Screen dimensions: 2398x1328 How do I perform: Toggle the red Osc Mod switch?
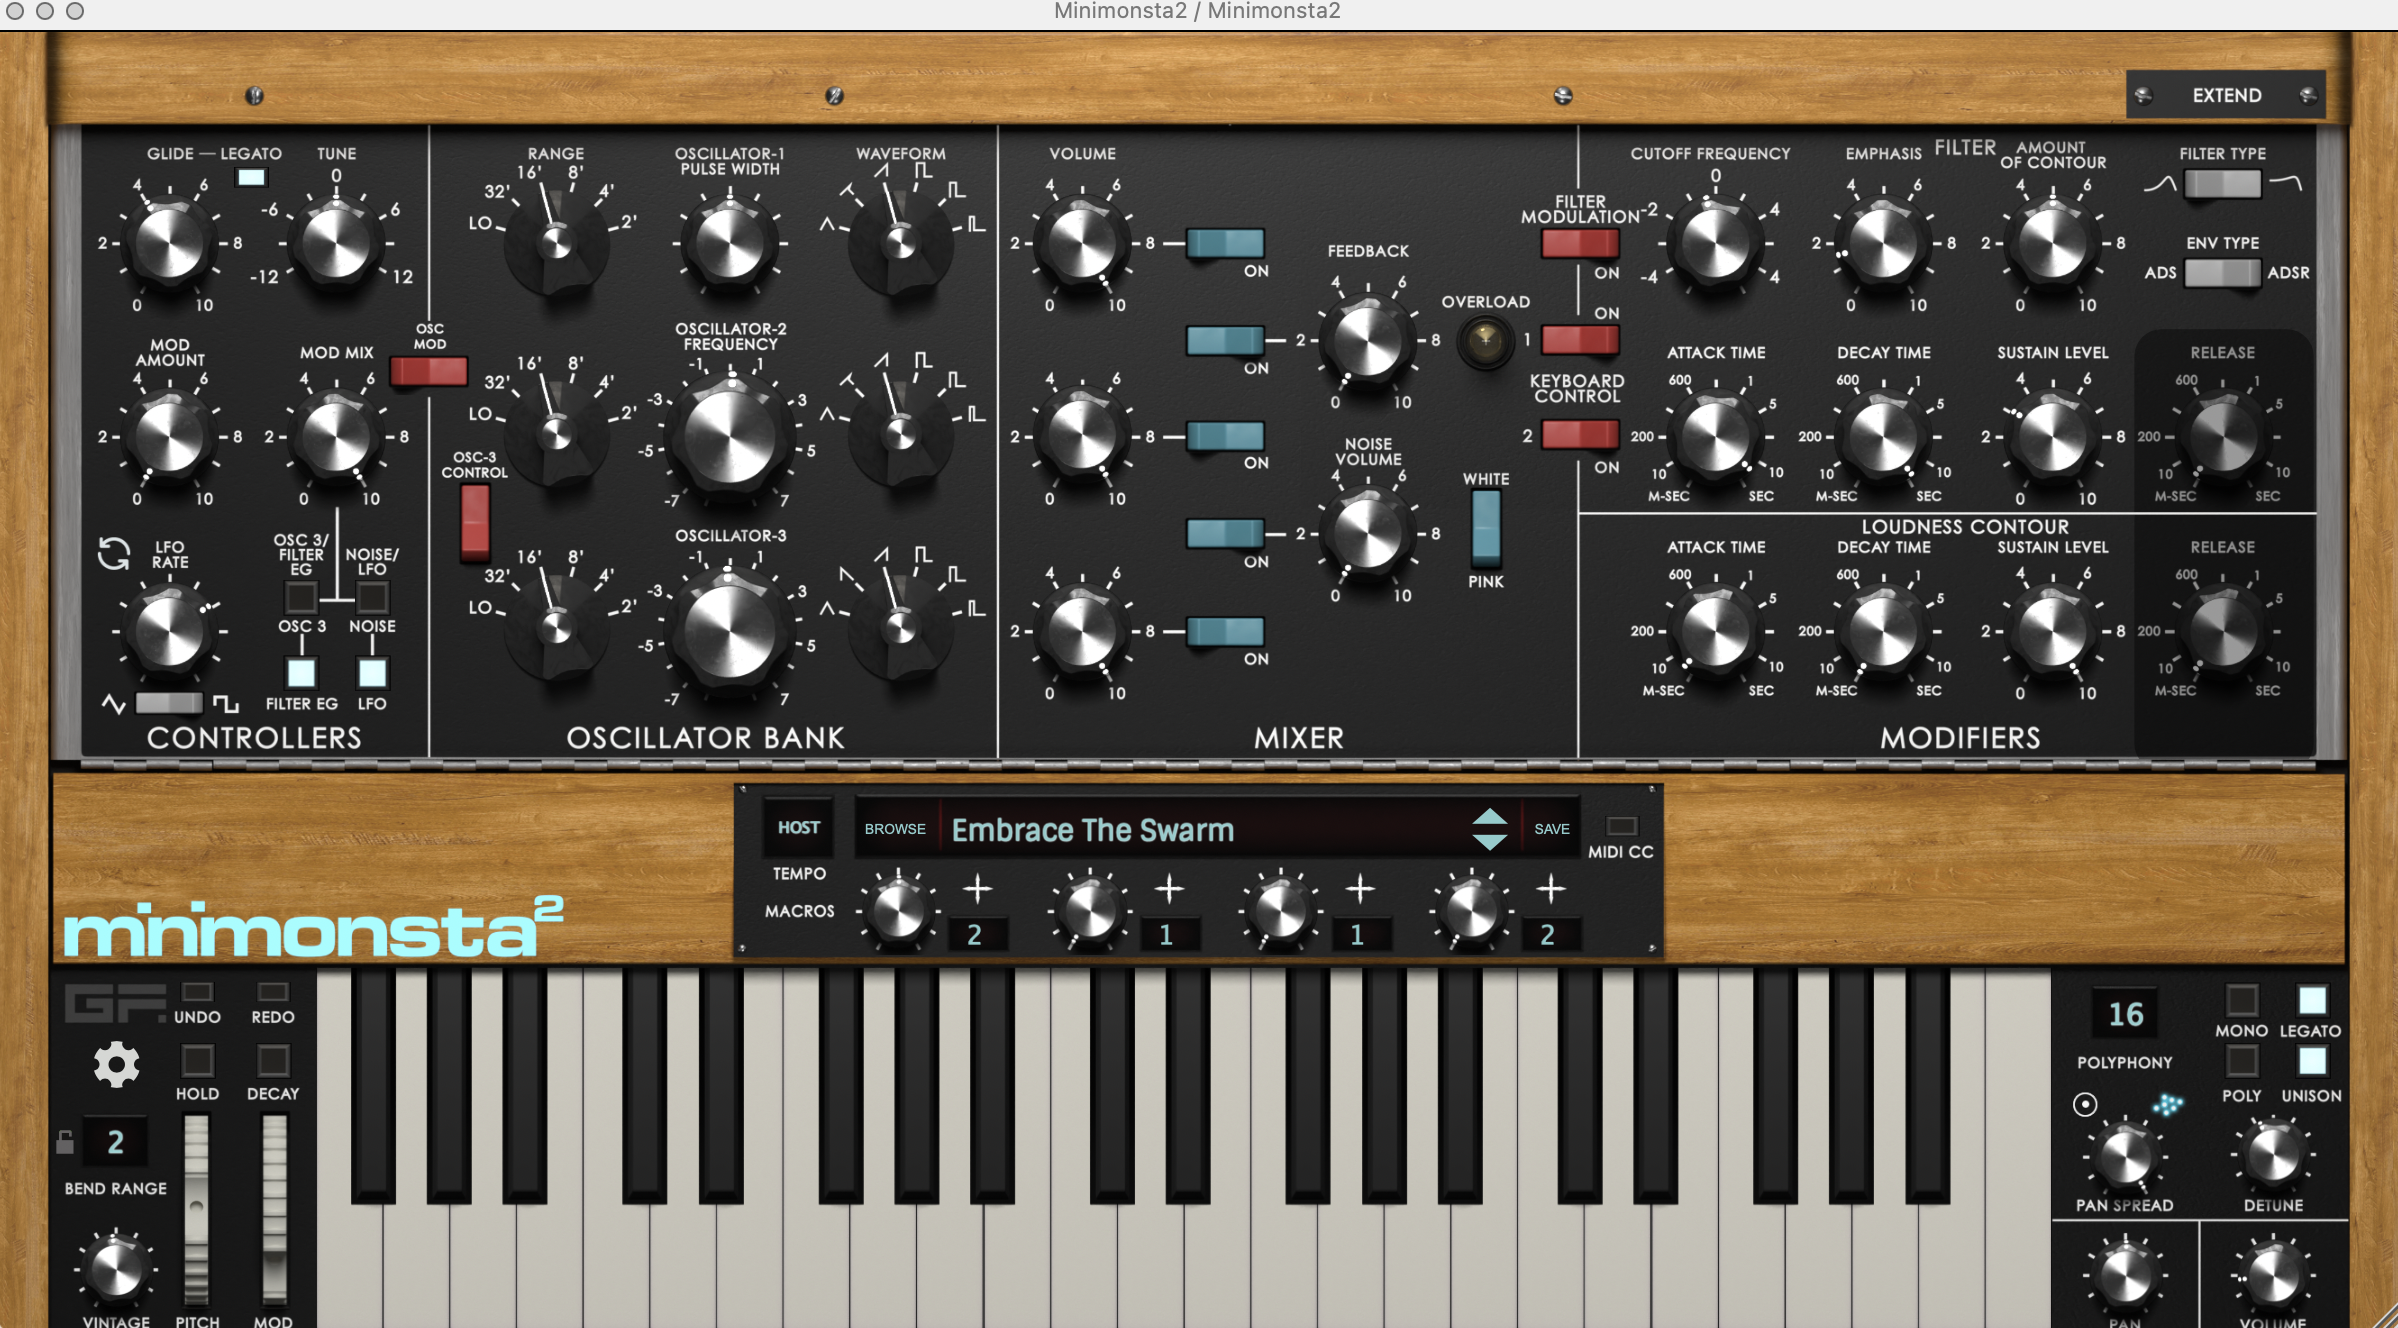pos(429,371)
